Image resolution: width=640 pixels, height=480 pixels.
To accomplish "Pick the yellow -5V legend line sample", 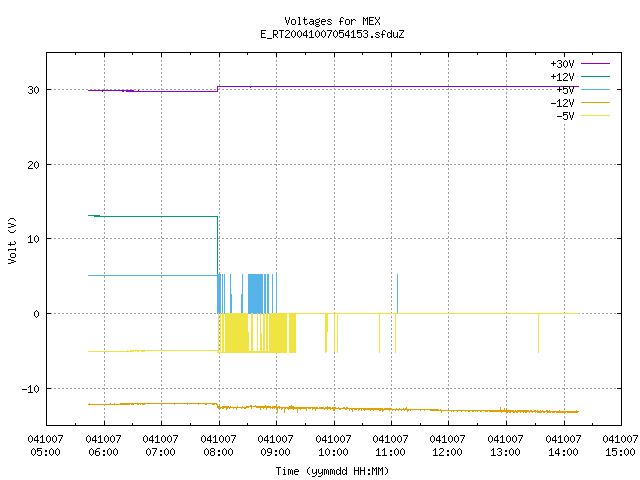I will [x=595, y=116].
